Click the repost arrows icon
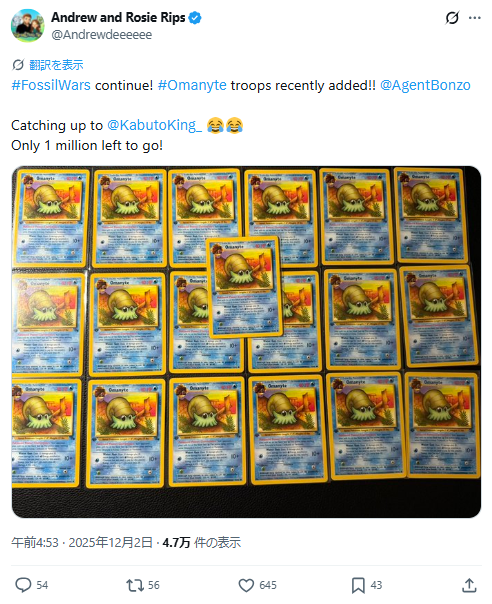Image resolution: width=492 pixels, height=604 pixels. 135,585
